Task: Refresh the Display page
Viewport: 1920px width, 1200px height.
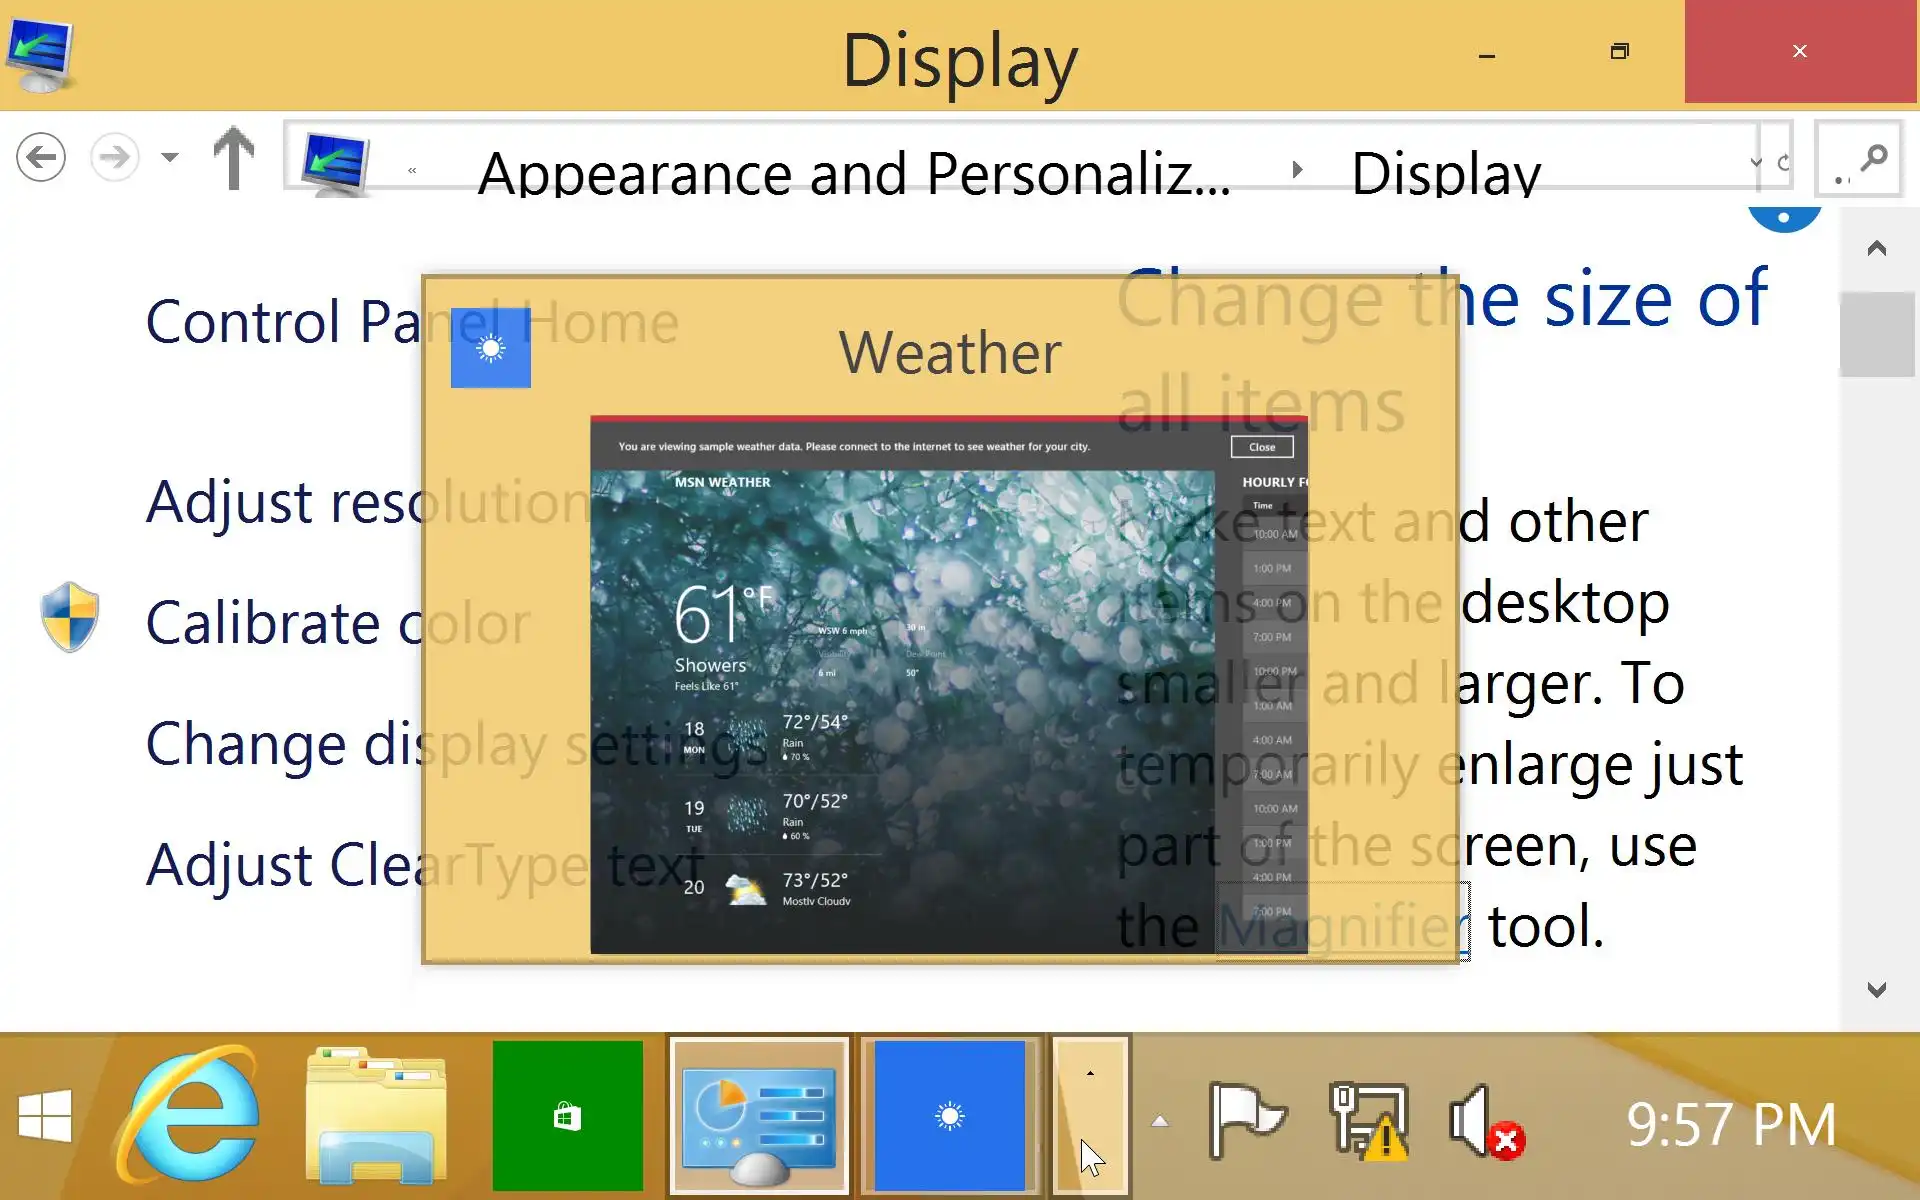Action: click(1784, 162)
